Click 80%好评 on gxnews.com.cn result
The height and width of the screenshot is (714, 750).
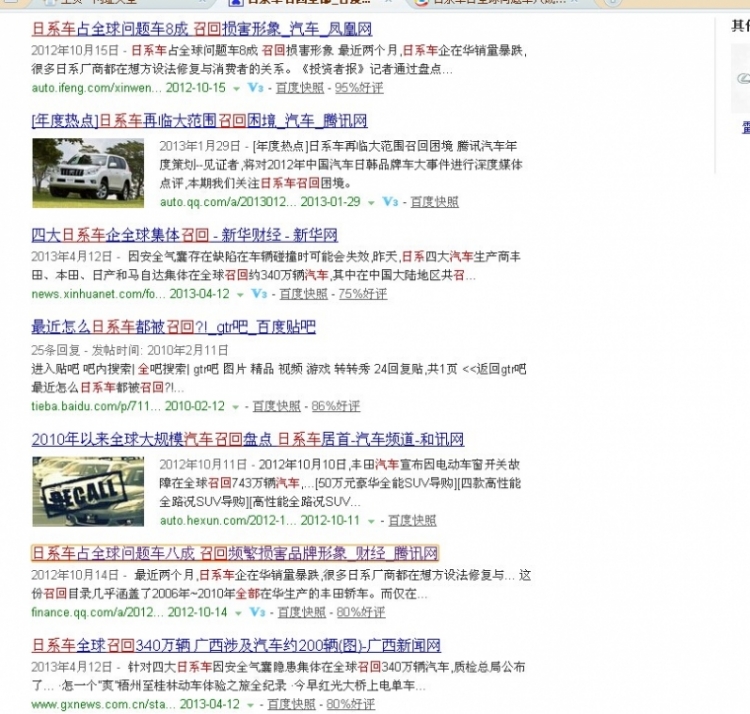pyautogui.click(x=351, y=704)
